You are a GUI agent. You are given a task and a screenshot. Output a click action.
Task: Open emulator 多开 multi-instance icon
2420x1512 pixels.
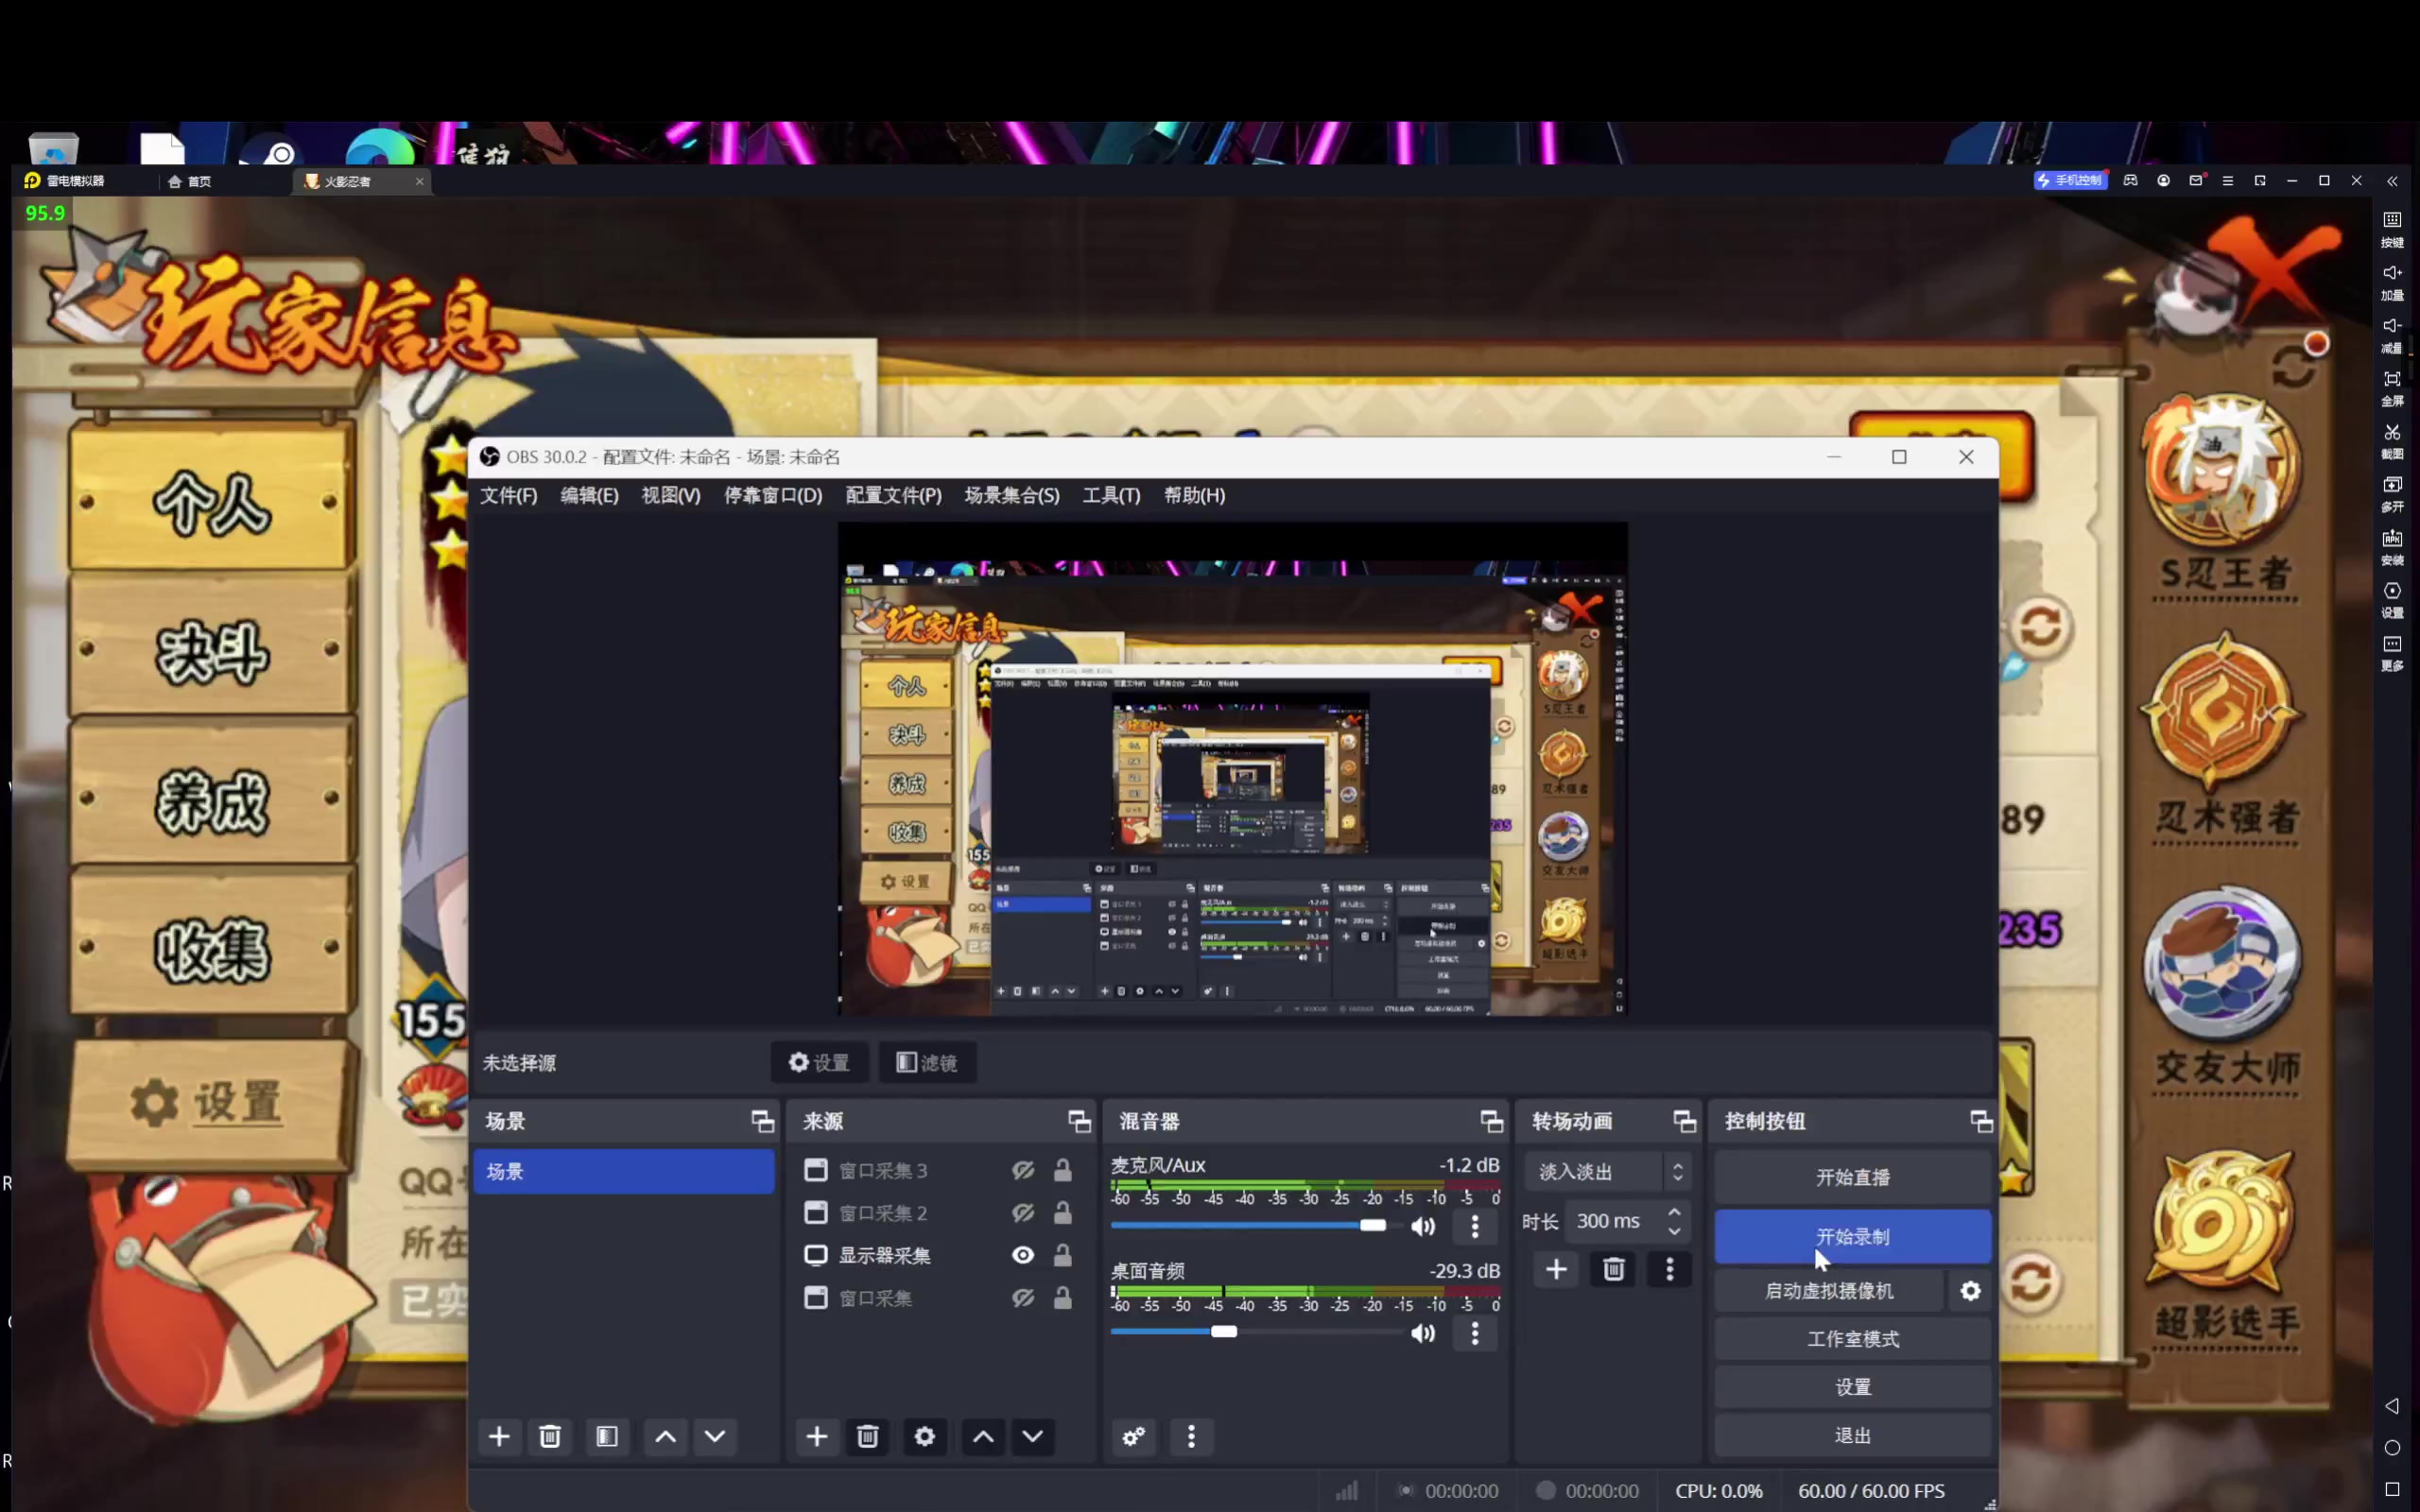click(2392, 494)
